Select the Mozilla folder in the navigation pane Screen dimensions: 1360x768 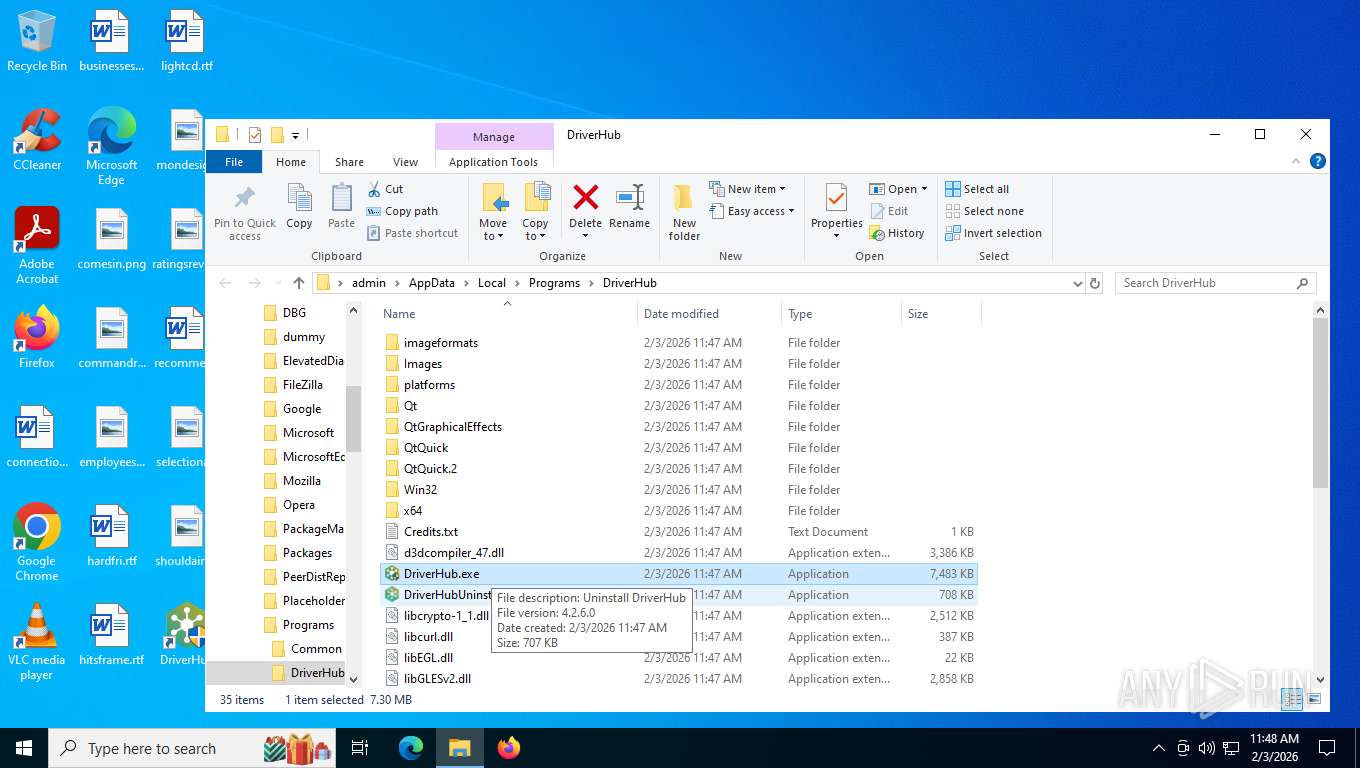[302, 481]
